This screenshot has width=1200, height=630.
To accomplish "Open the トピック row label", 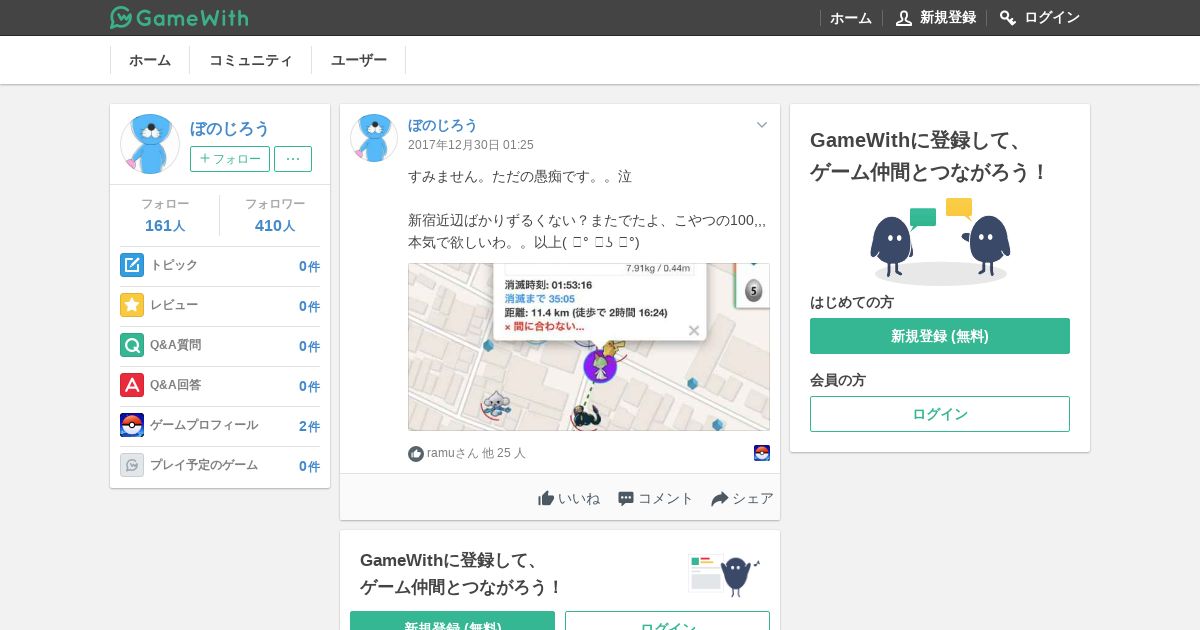I will tap(174, 265).
